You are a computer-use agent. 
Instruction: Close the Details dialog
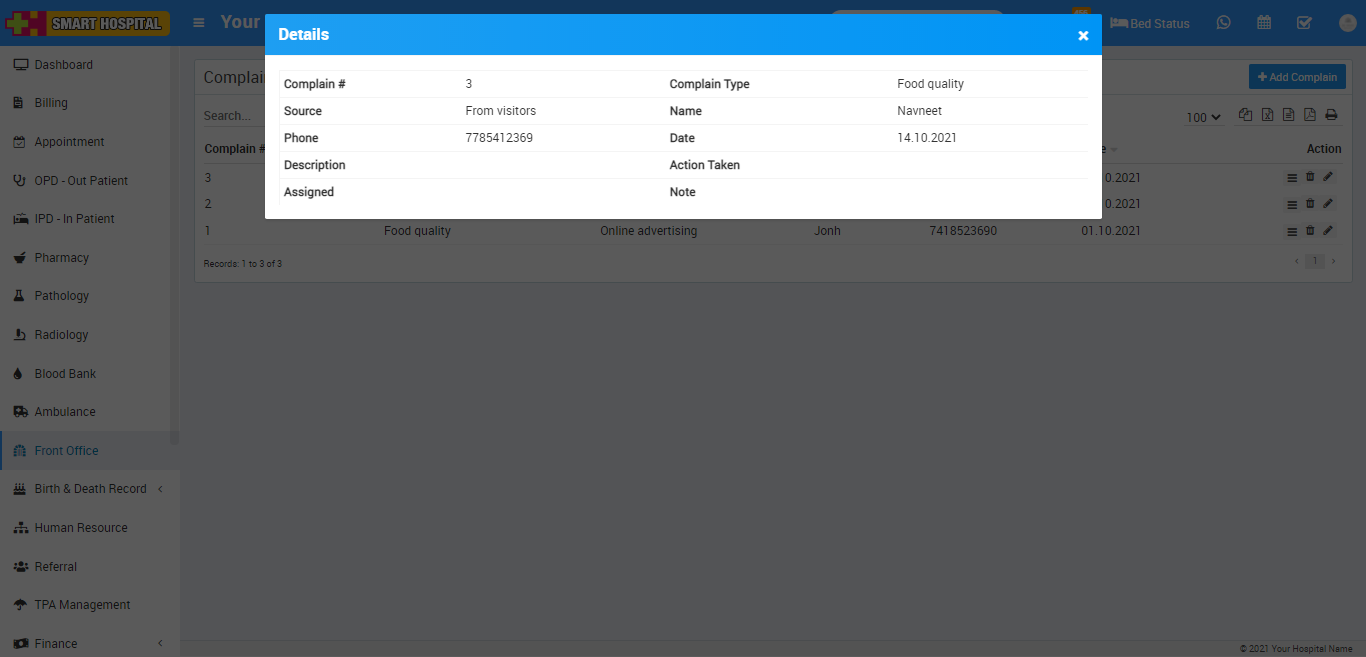tap(1083, 36)
